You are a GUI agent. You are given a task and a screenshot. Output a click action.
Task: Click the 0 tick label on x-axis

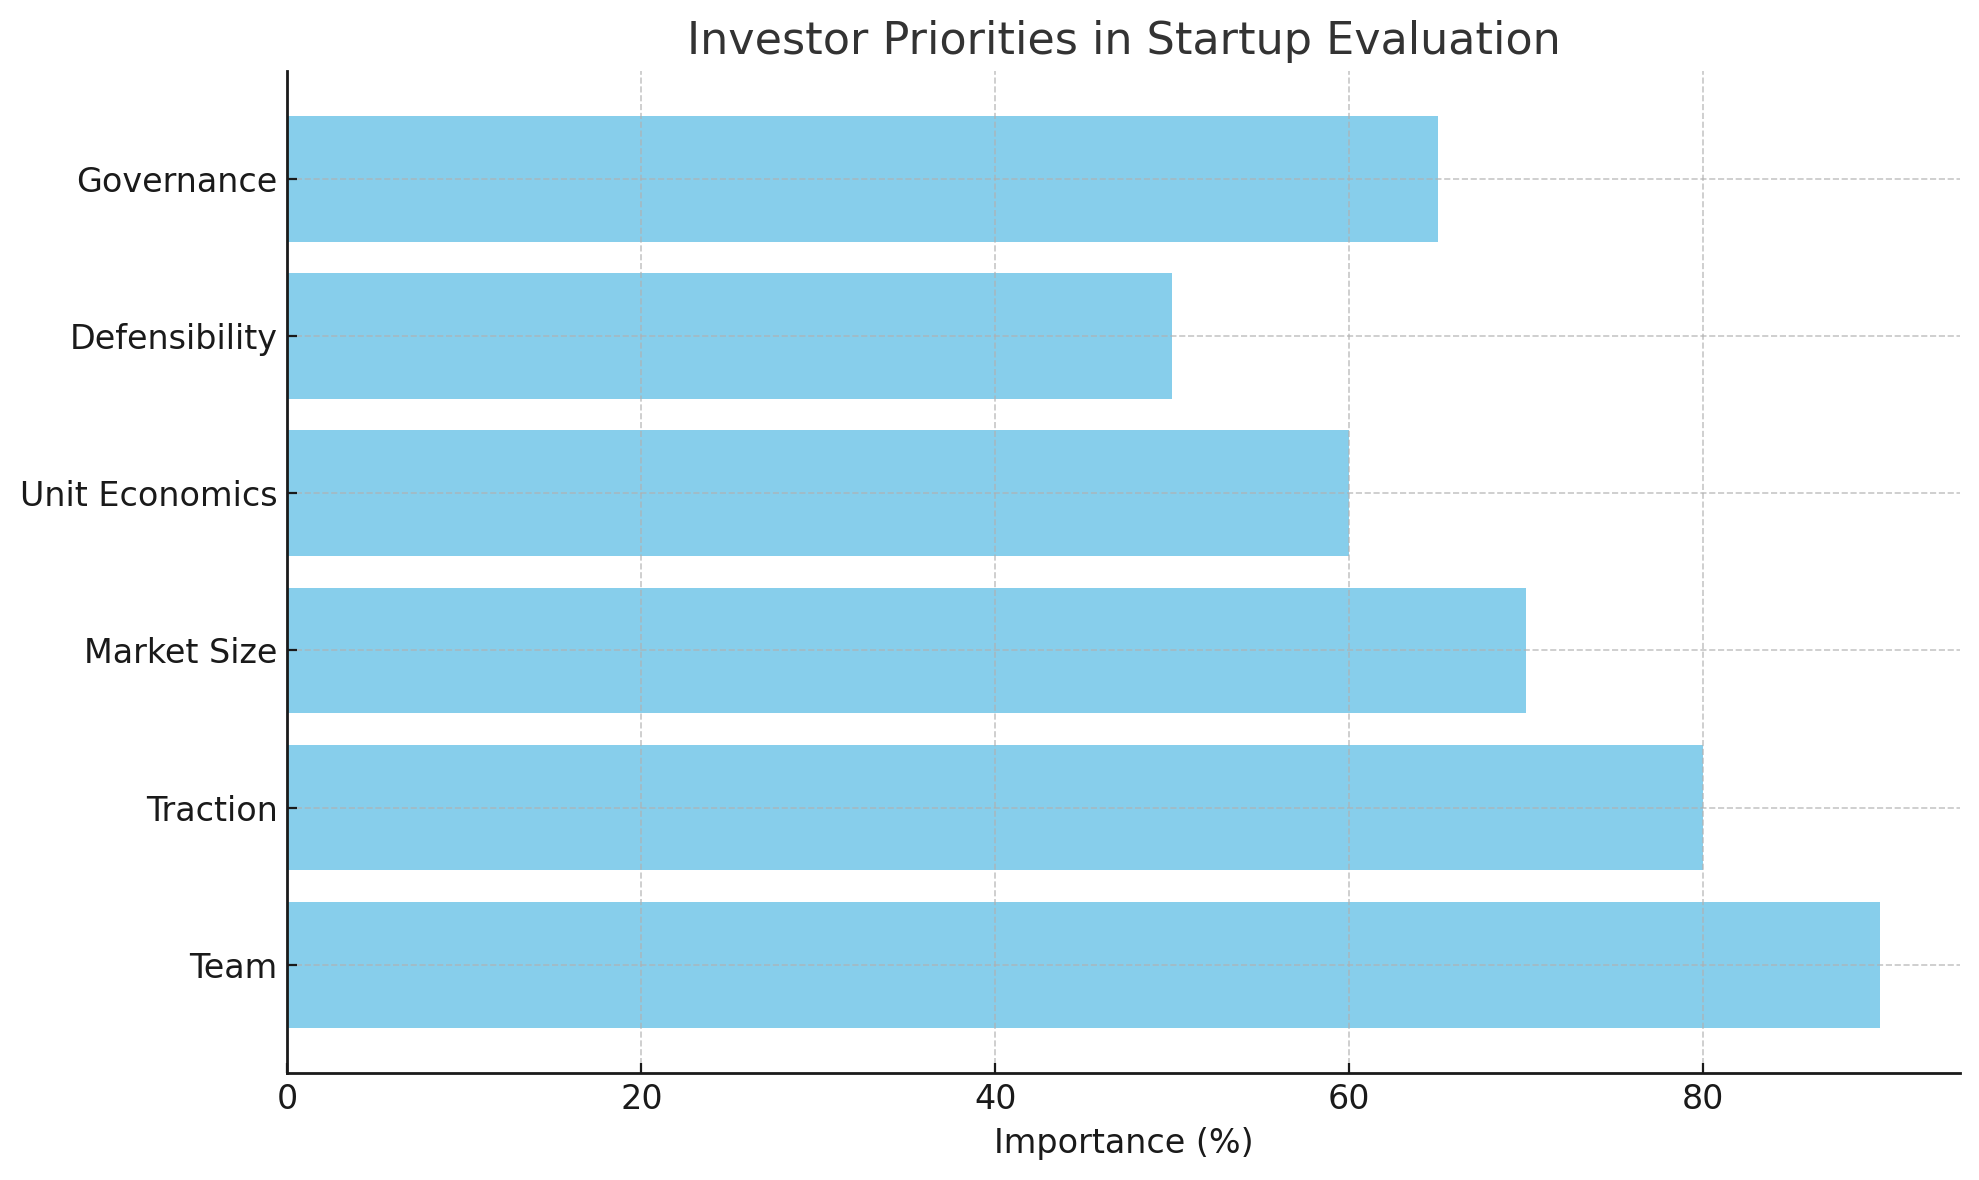click(288, 1098)
